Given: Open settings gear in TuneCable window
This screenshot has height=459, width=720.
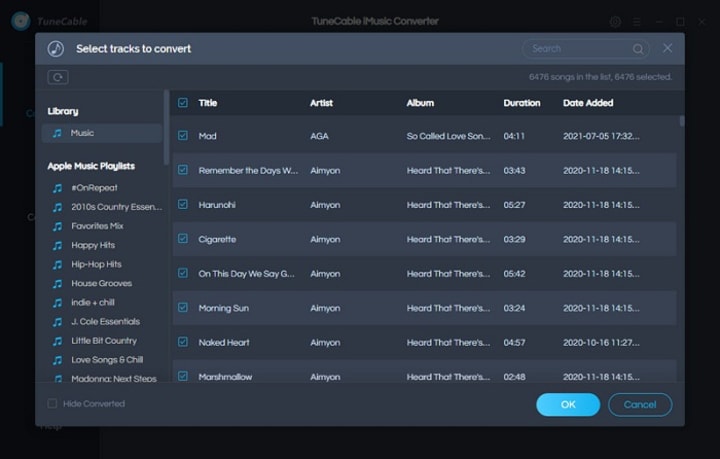Looking at the screenshot, I should pos(615,22).
